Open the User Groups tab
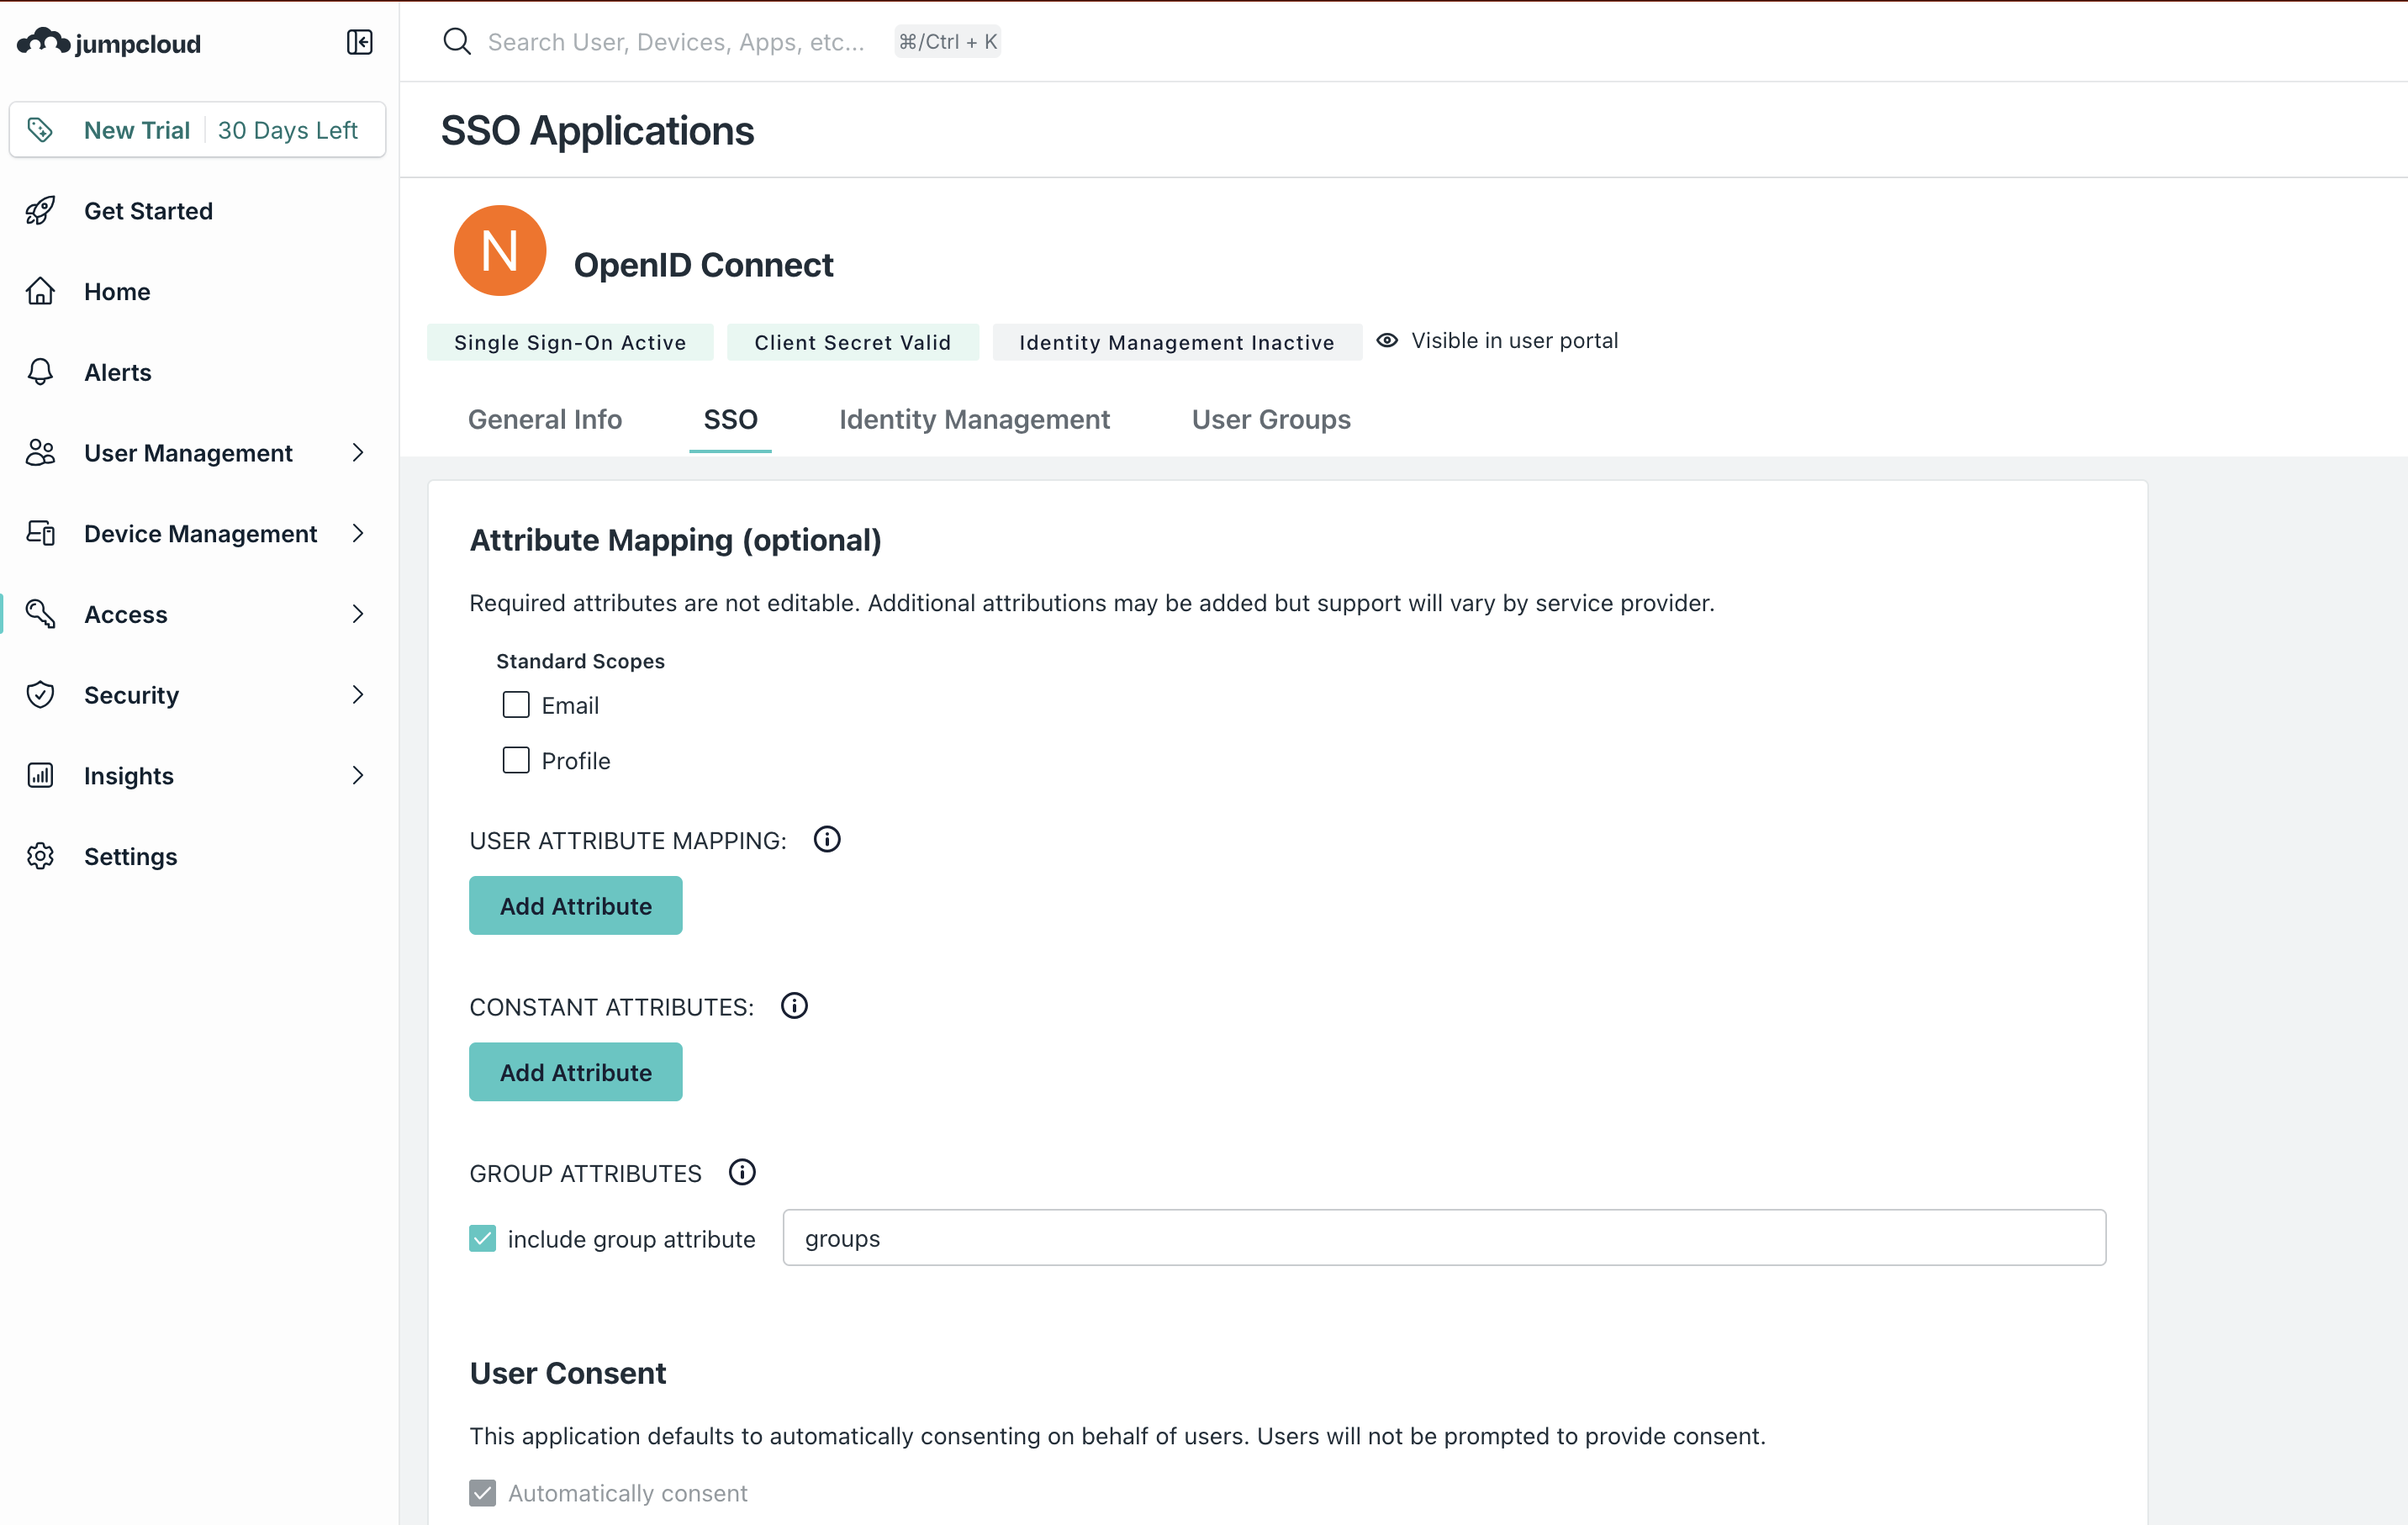This screenshot has width=2408, height=1525. [1270, 419]
